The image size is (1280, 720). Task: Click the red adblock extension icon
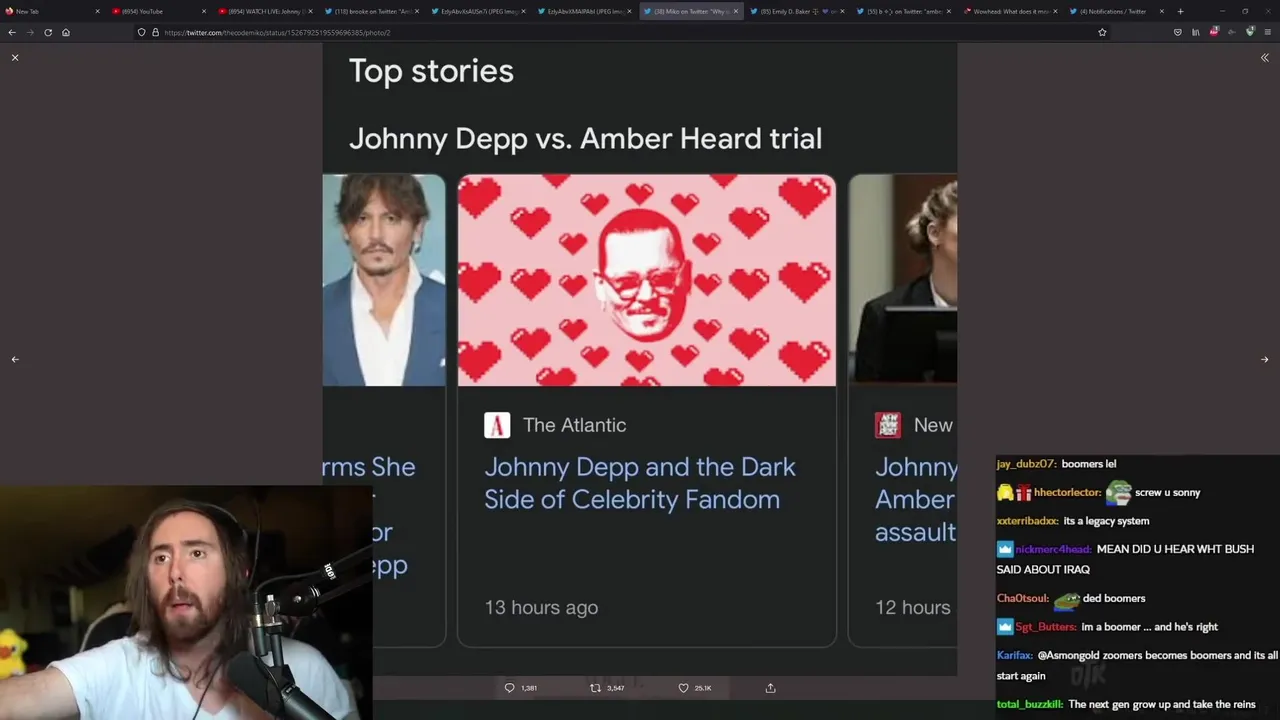click(x=1214, y=32)
